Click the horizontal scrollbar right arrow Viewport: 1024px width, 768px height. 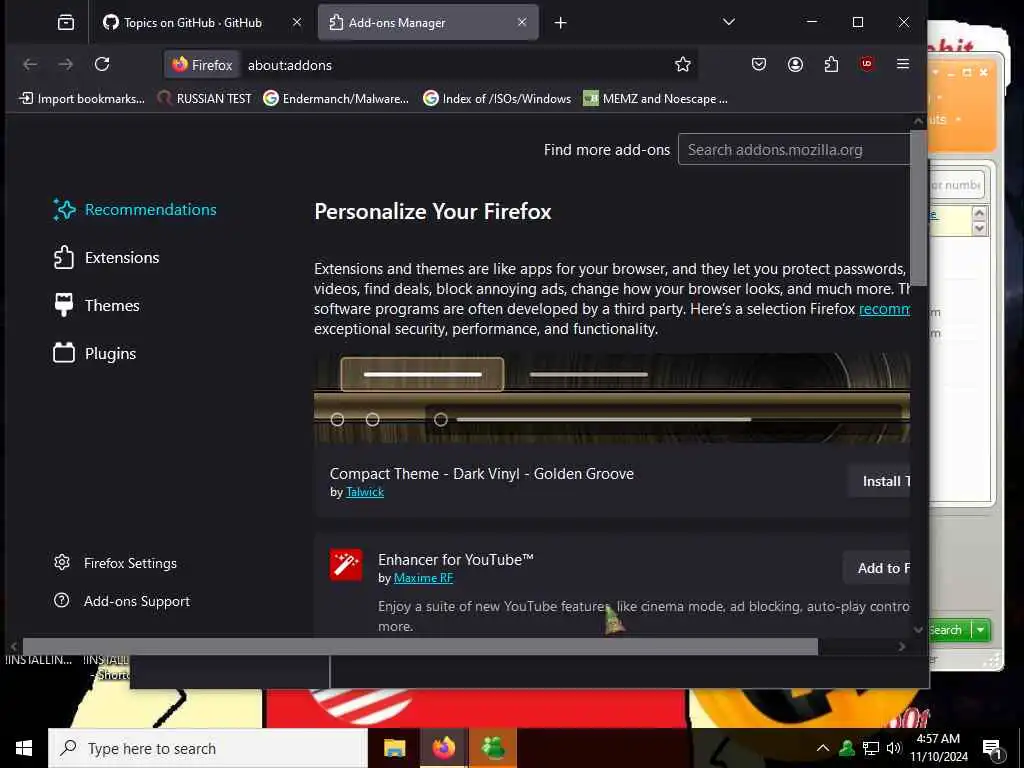(x=902, y=647)
